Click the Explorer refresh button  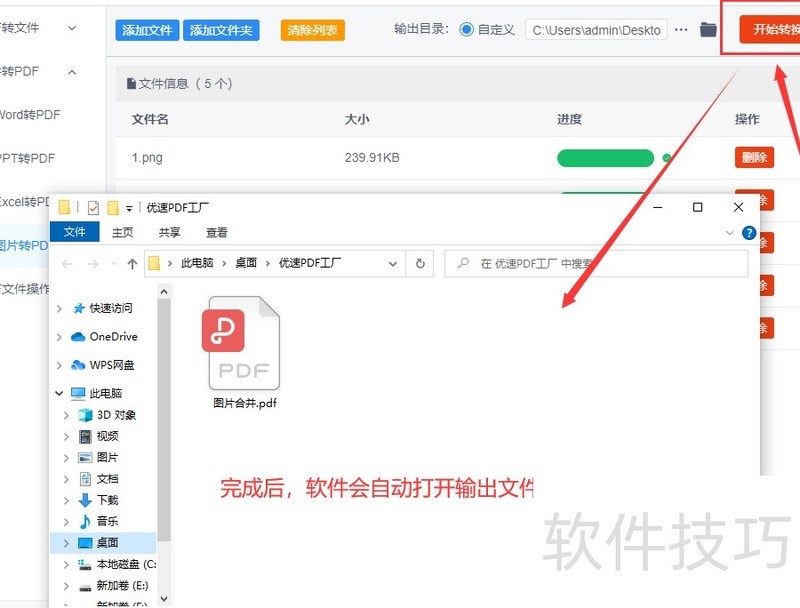(x=420, y=264)
